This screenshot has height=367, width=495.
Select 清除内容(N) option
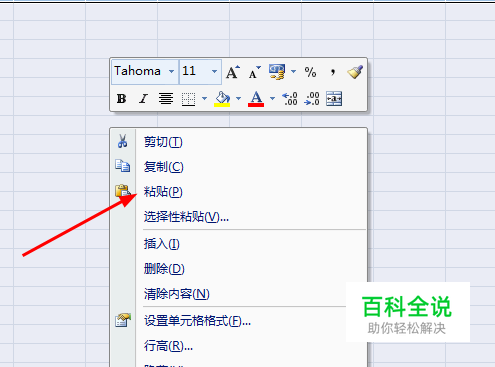[239, 294]
